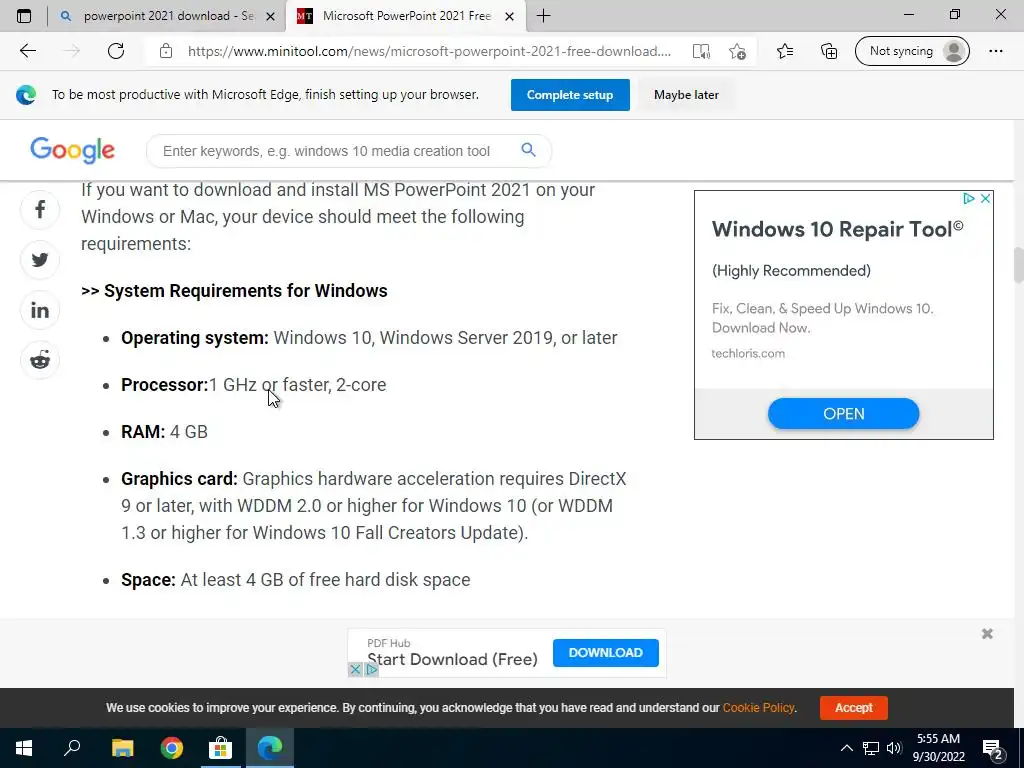
Task: Open the Collections panel
Action: pos(829,51)
